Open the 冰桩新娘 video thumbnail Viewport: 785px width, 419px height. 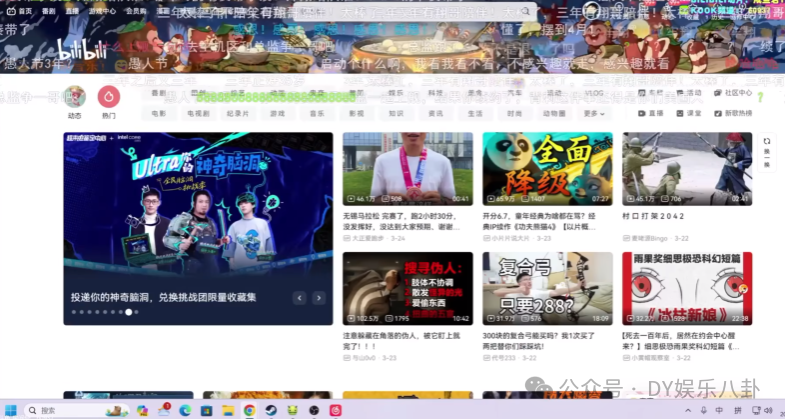(x=687, y=288)
